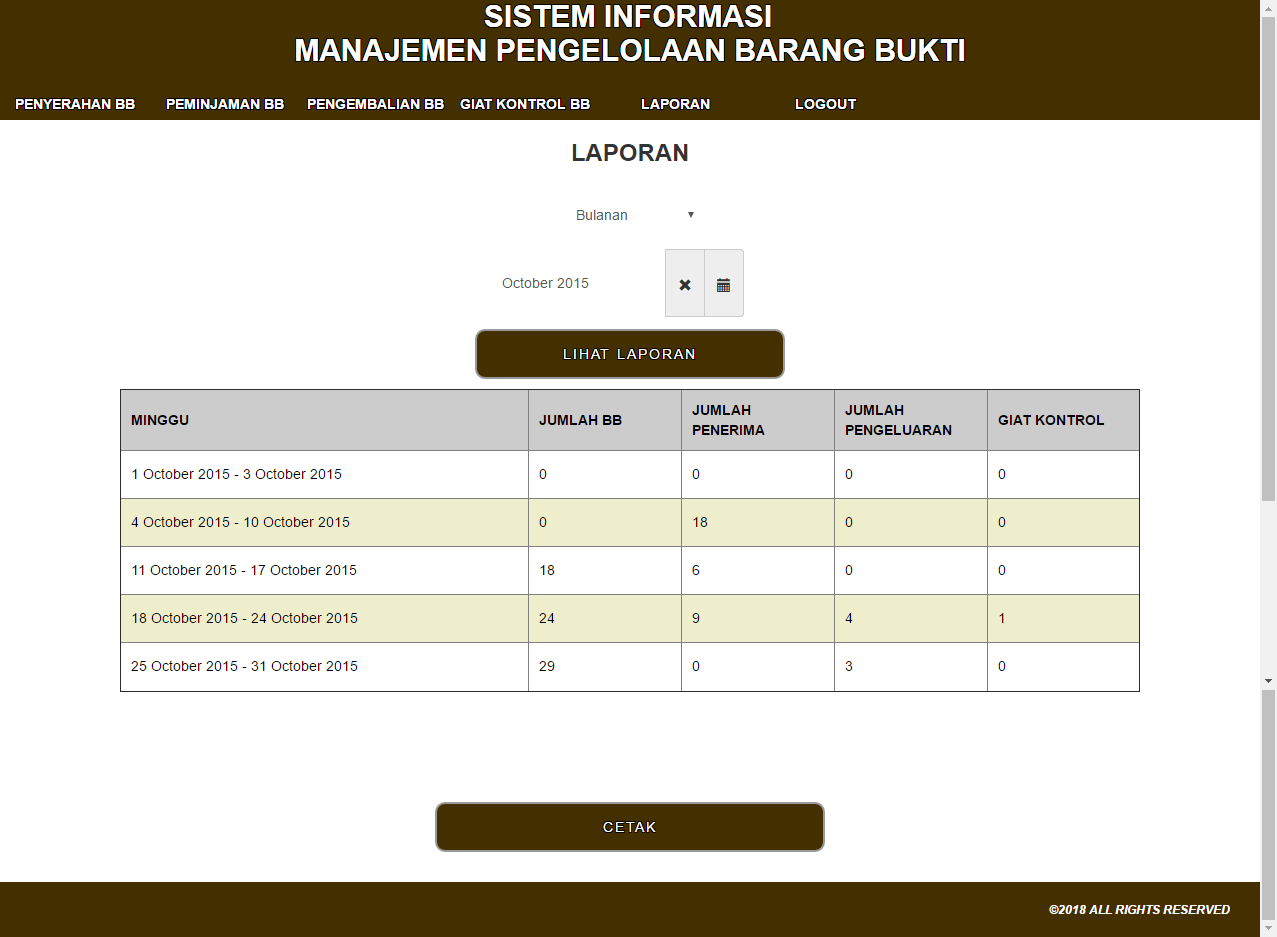Screen dimensions: 1277x937
Task: Click the MINGGU column header
Action: point(324,420)
